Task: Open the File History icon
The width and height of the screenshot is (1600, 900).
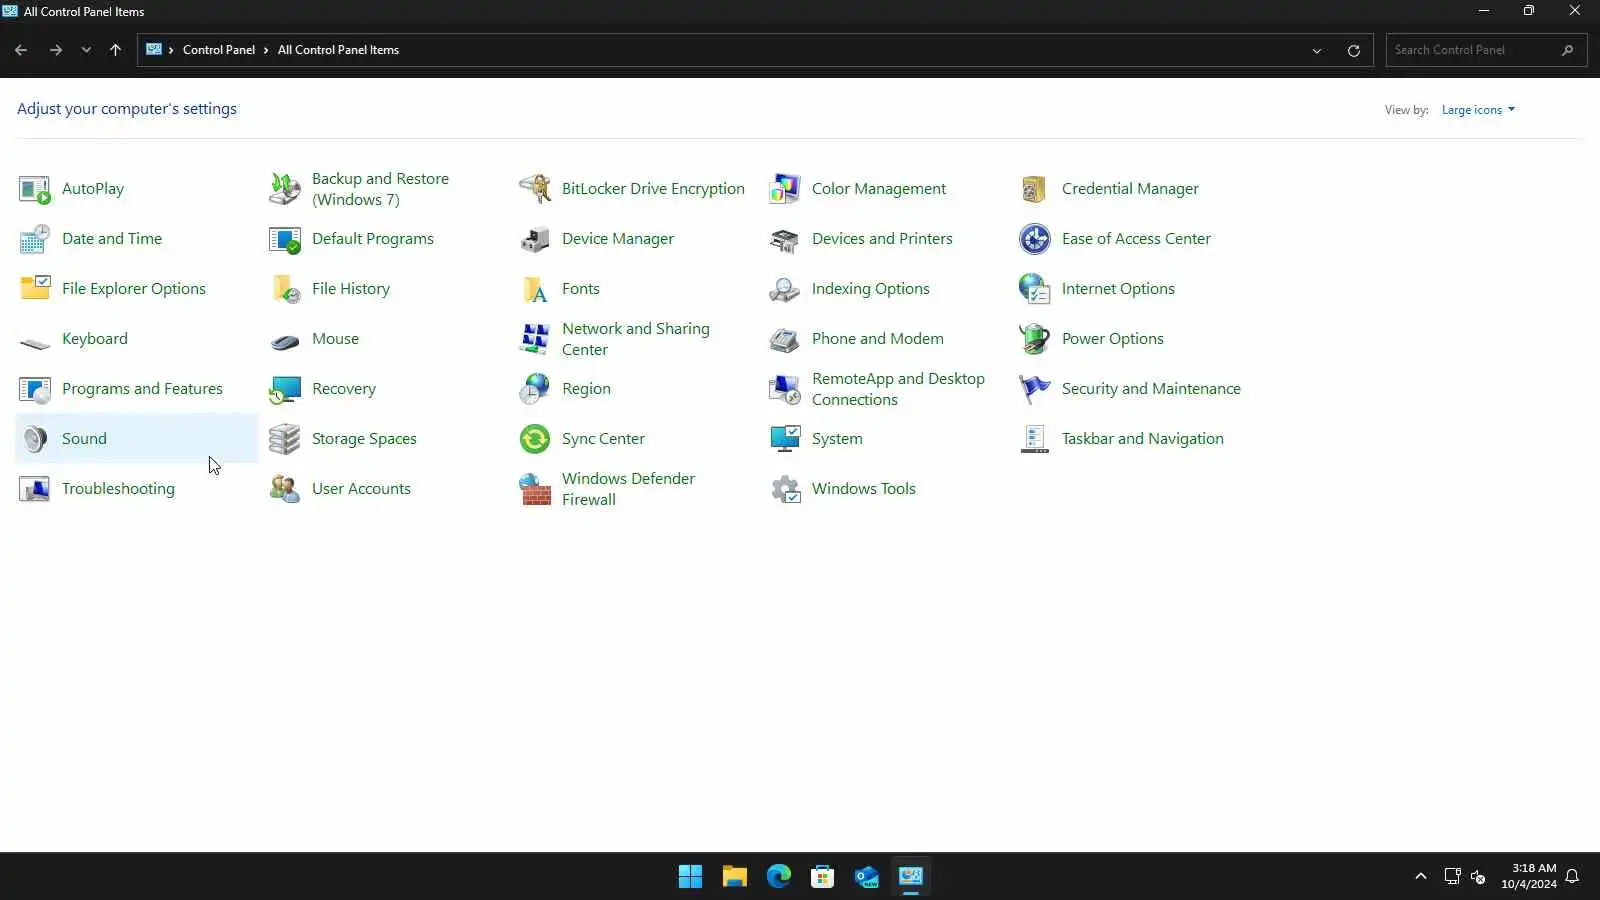Action: [285, 289]
